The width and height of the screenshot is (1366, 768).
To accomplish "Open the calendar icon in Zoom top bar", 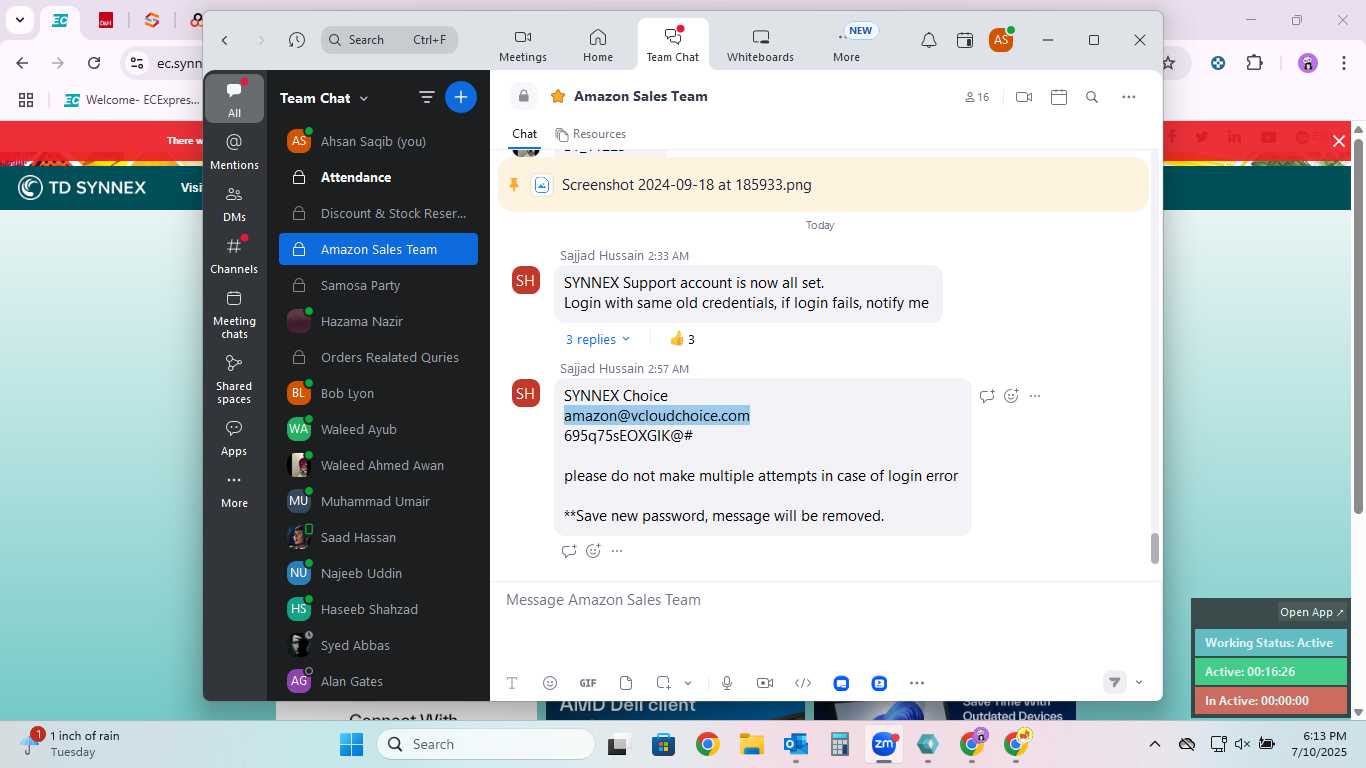I will pos(965,40).
